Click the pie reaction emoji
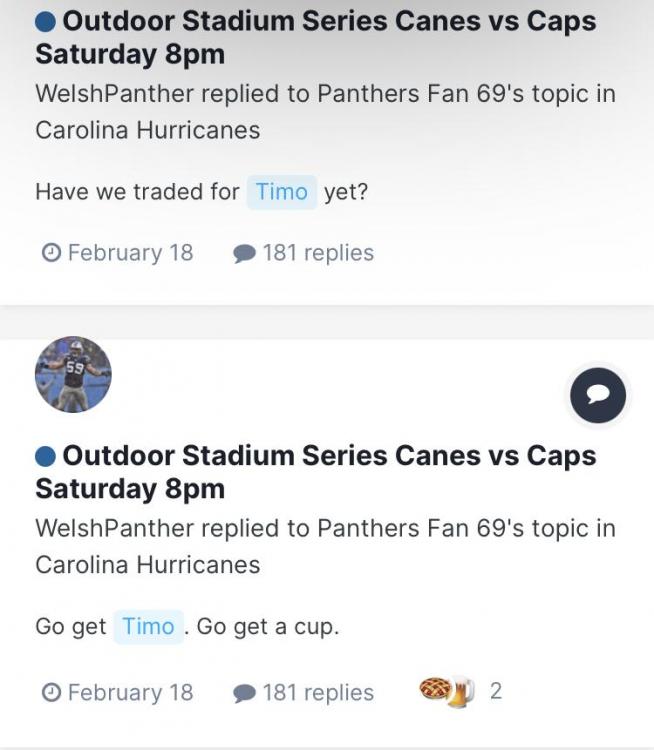Viewport: 654px width, 750px height. (x=435, y=690)
